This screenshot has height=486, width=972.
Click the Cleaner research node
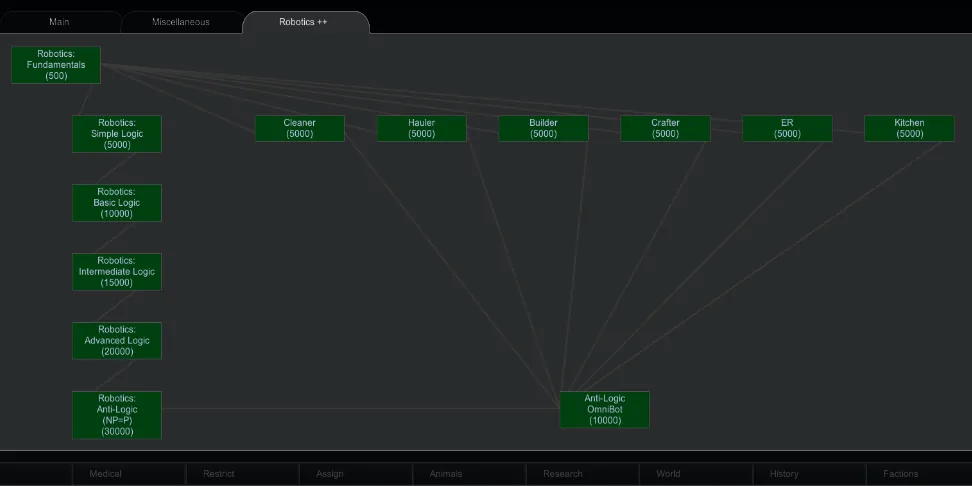[300, 128]
